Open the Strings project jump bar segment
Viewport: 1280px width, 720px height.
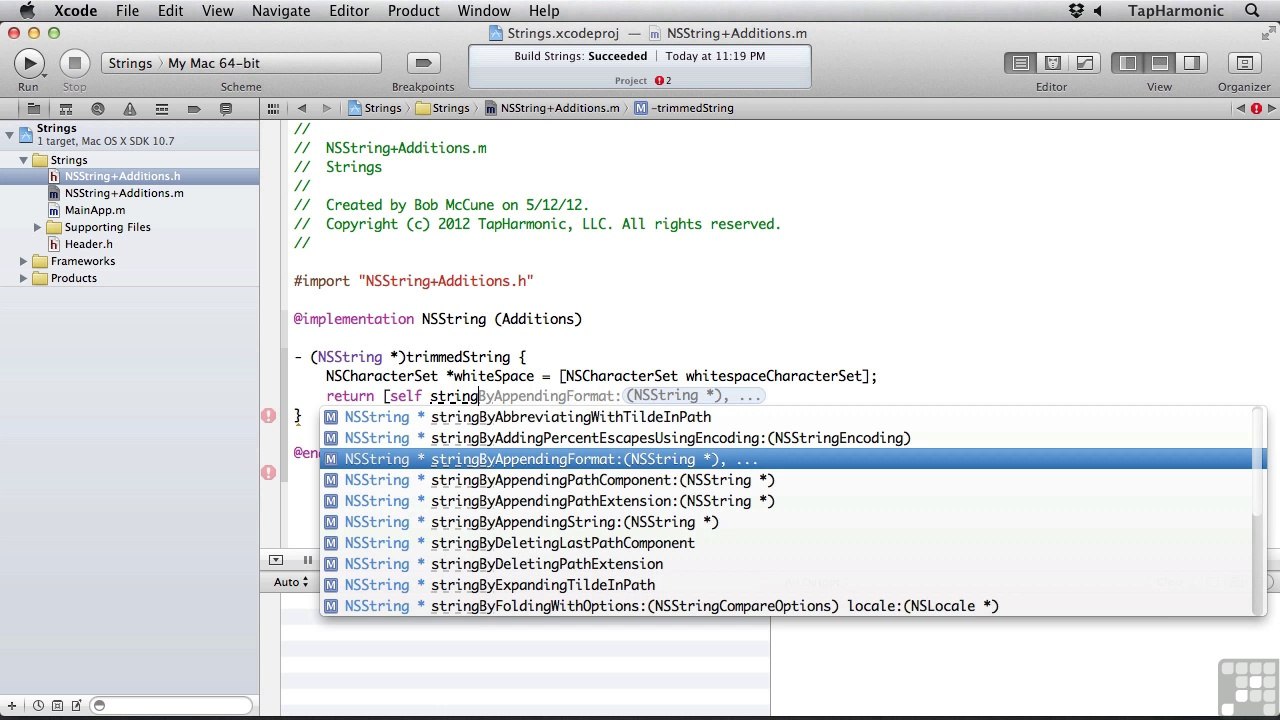pos(375,108)
